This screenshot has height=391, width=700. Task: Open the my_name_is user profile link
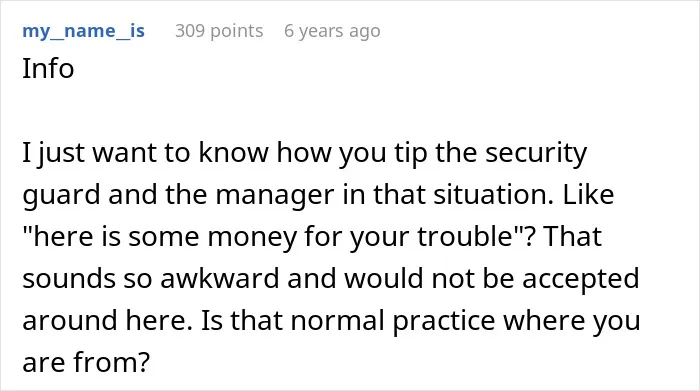coord(83,31)
